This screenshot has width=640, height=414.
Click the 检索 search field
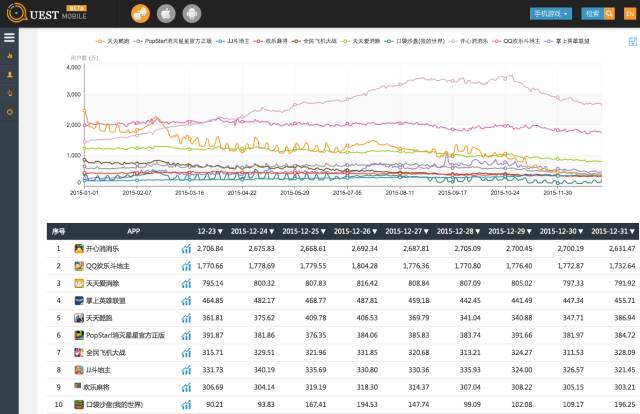click(592, 13)
